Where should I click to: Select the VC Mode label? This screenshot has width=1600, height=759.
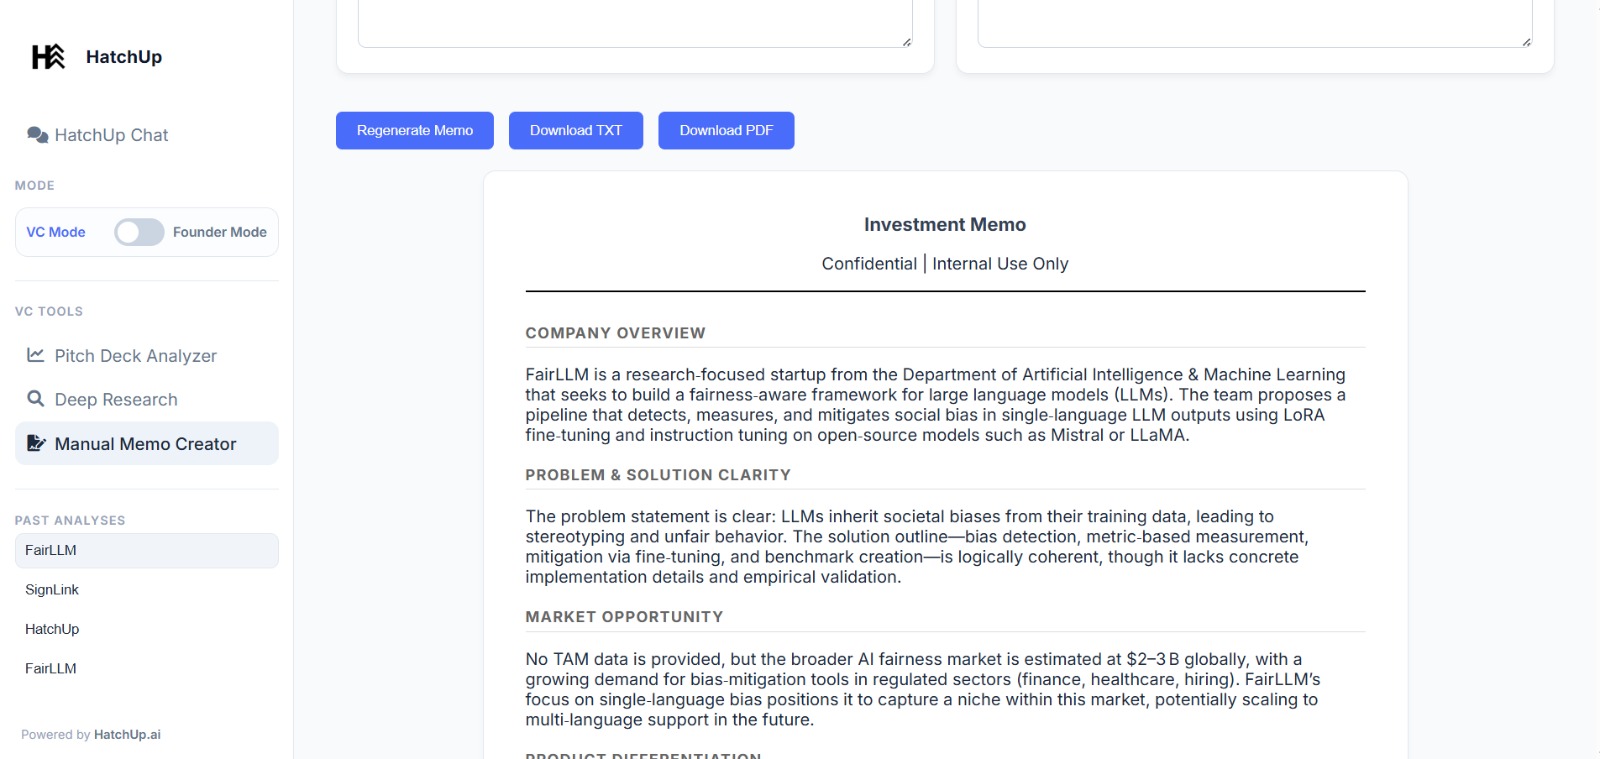click(56, 232)
